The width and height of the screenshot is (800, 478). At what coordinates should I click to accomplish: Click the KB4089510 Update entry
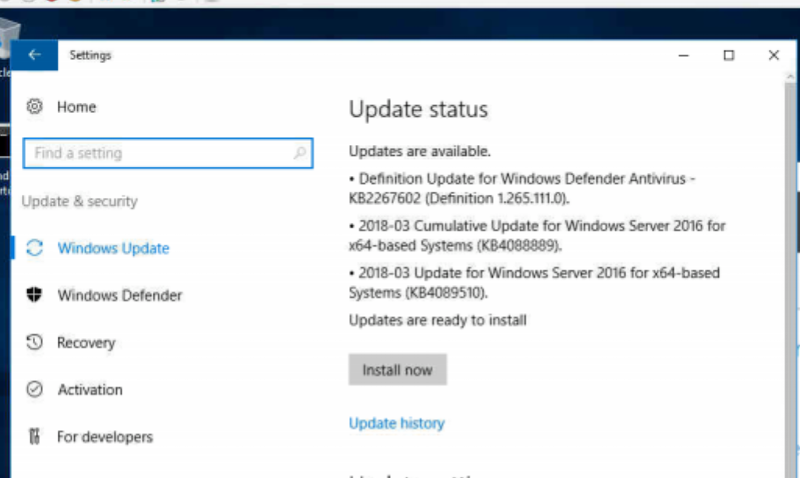click(x=534, y=283)
